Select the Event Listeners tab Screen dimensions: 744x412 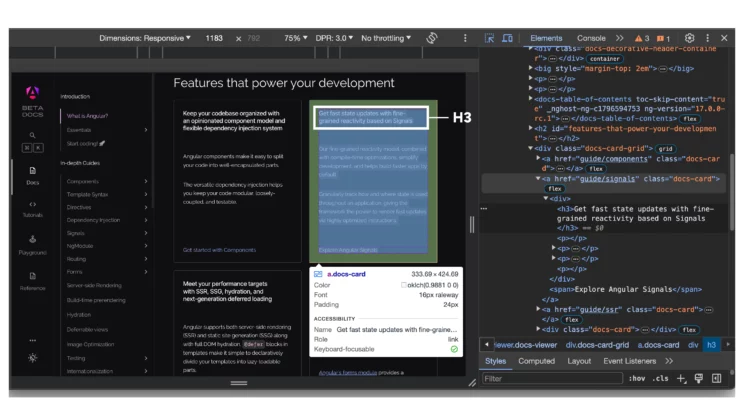click(630, 361)
